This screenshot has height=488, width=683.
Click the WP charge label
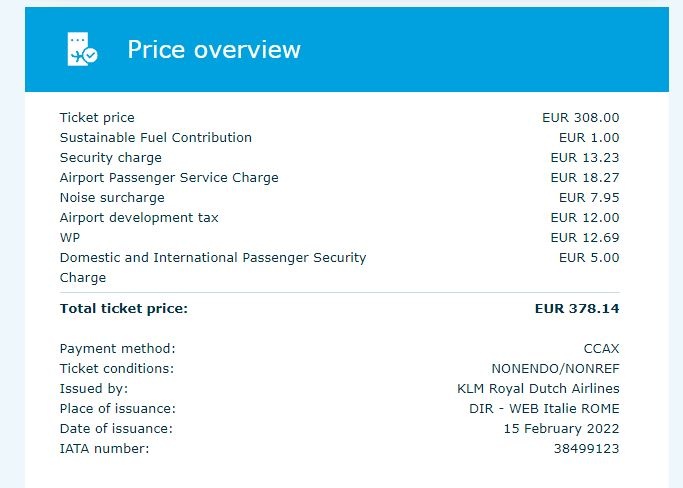pyautogui.click(x=70, y=238)
